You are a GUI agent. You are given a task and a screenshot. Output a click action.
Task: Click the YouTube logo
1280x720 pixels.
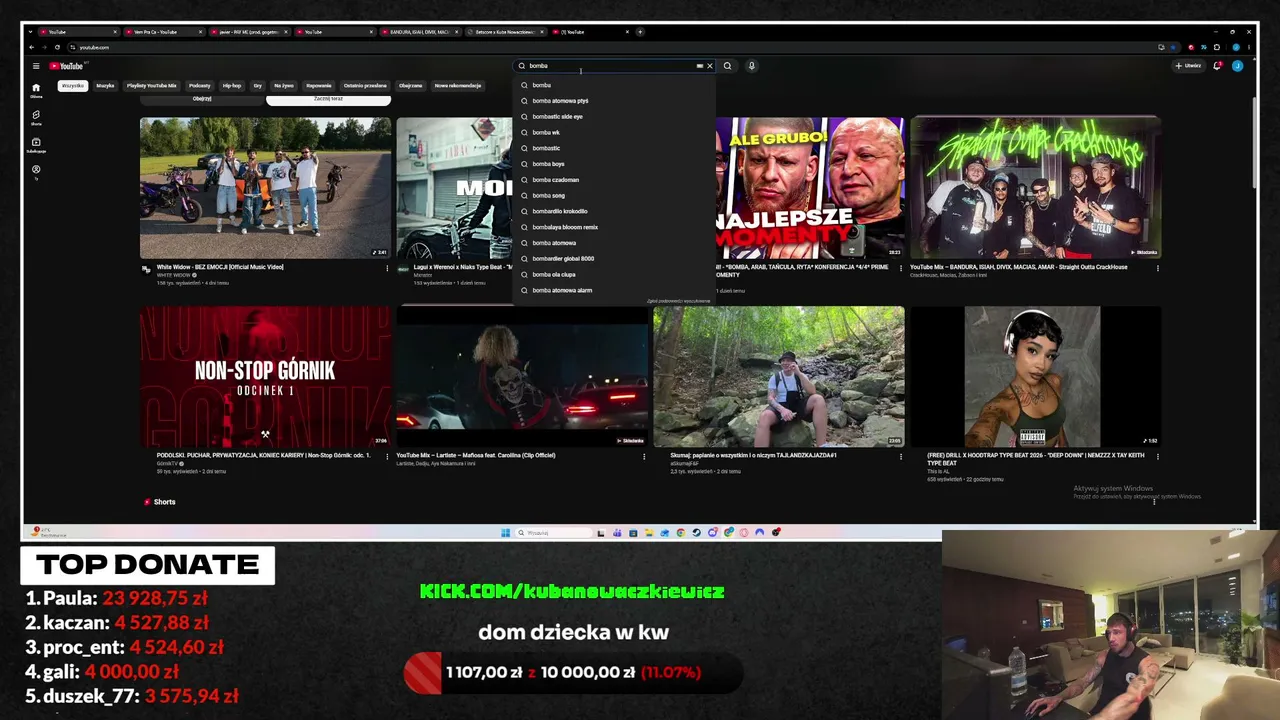pyautogui.click(x=68, y=66)
